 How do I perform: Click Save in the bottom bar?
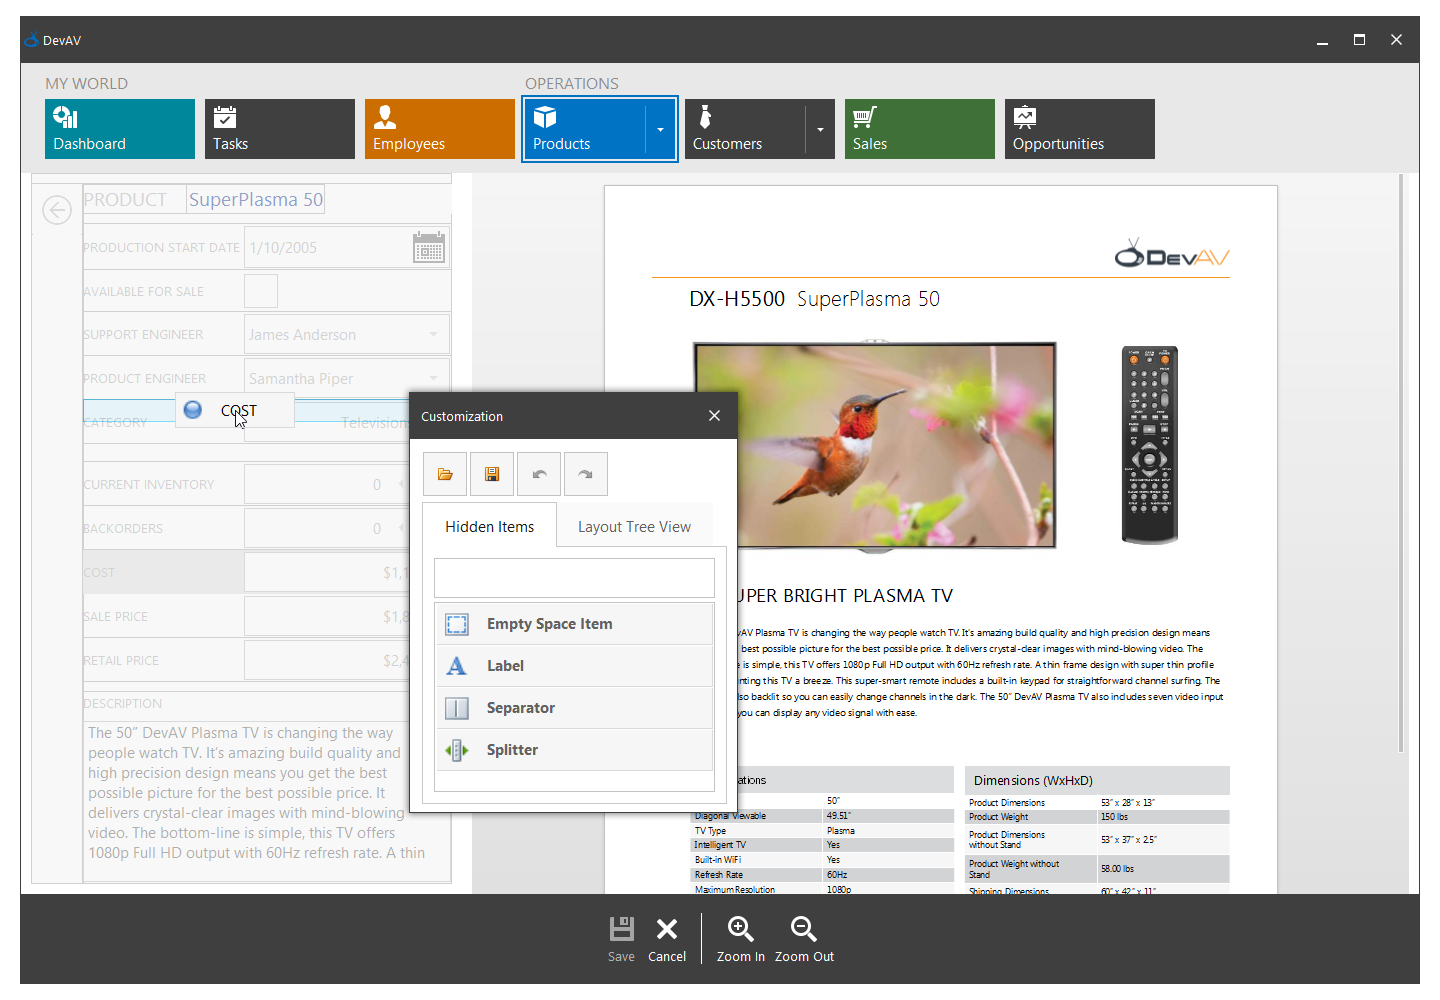click(x=621, y=939)
